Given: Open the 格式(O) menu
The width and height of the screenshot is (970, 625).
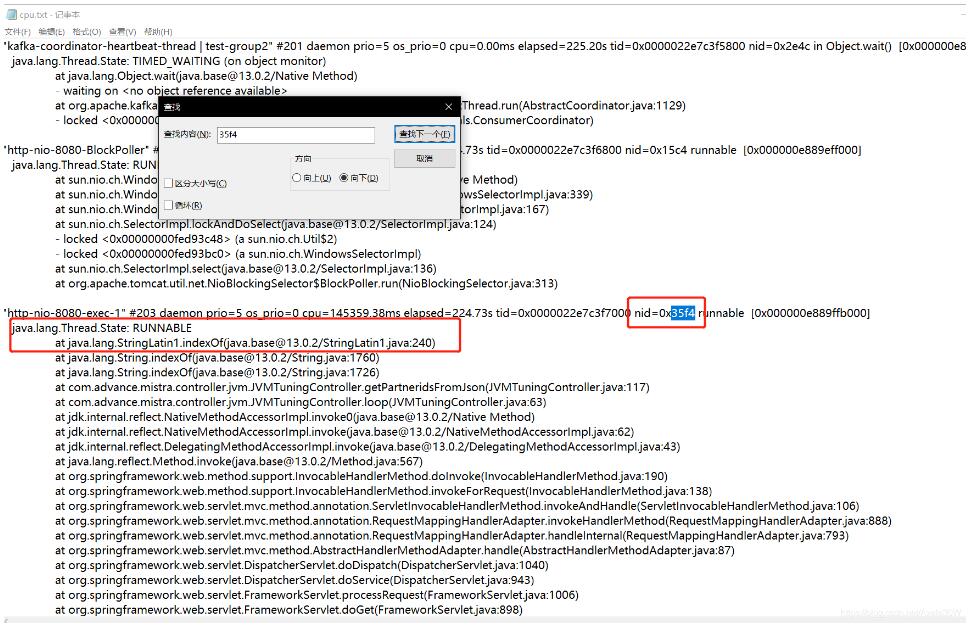Looking at the screenshot, I should click(87, 32).
